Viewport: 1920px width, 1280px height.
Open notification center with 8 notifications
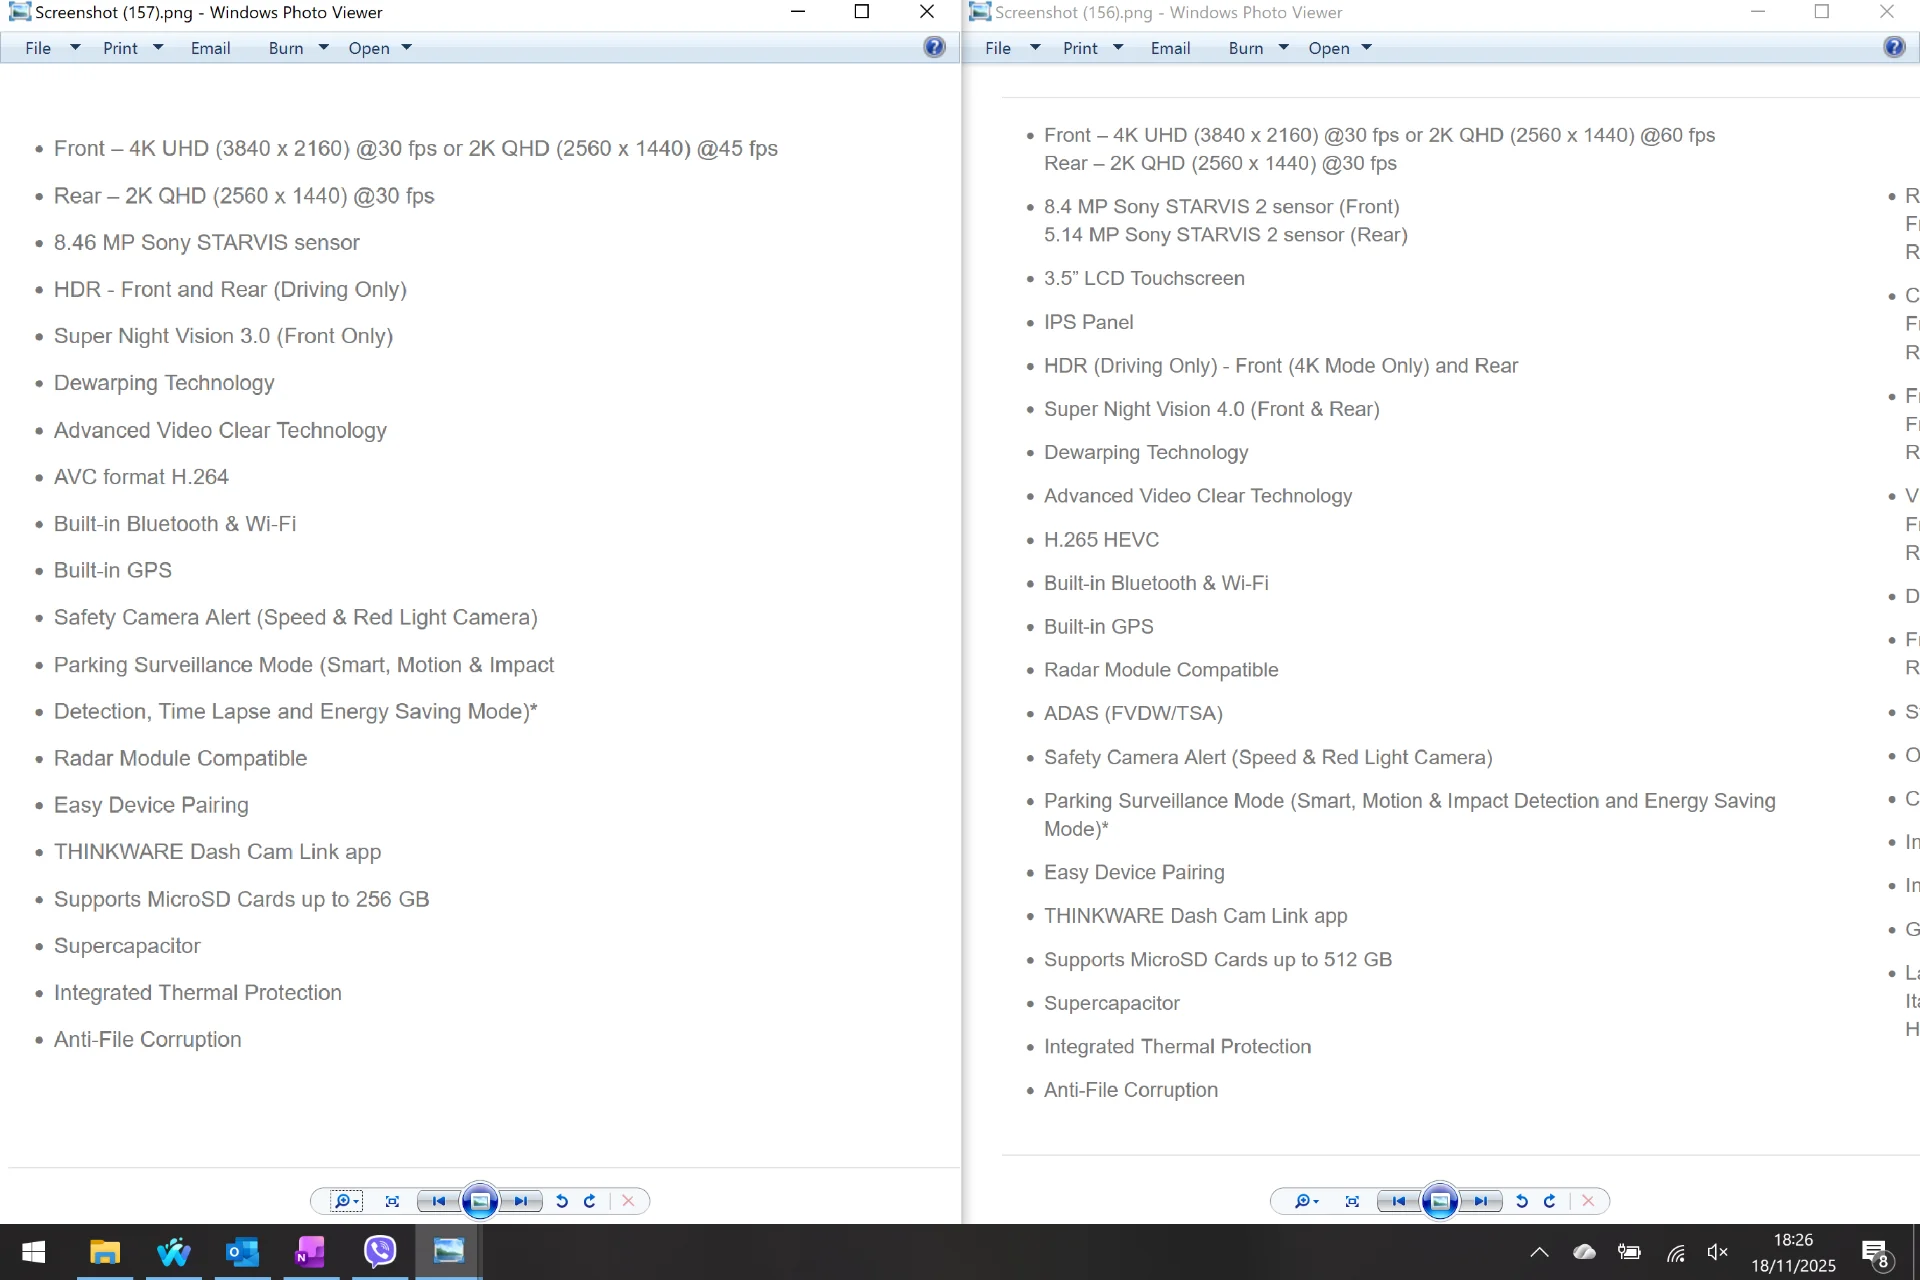point(1876,1253)
